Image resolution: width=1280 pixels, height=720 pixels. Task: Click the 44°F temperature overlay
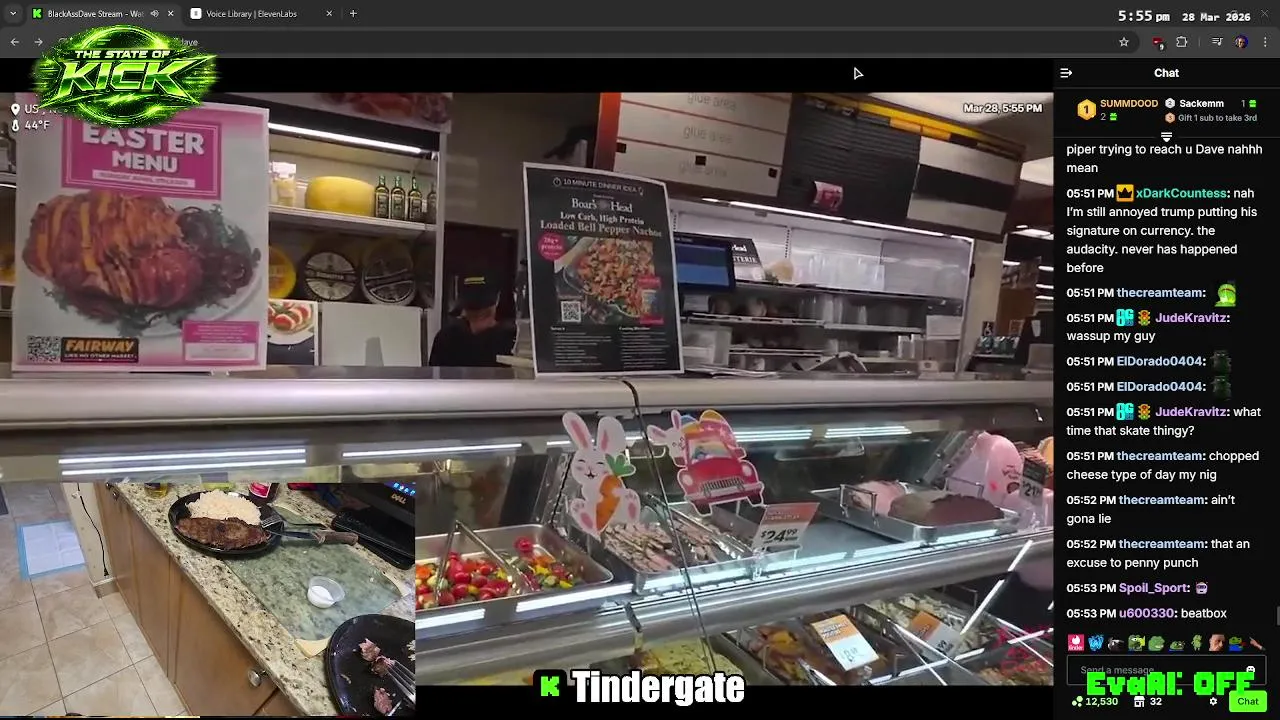(30, 125)
